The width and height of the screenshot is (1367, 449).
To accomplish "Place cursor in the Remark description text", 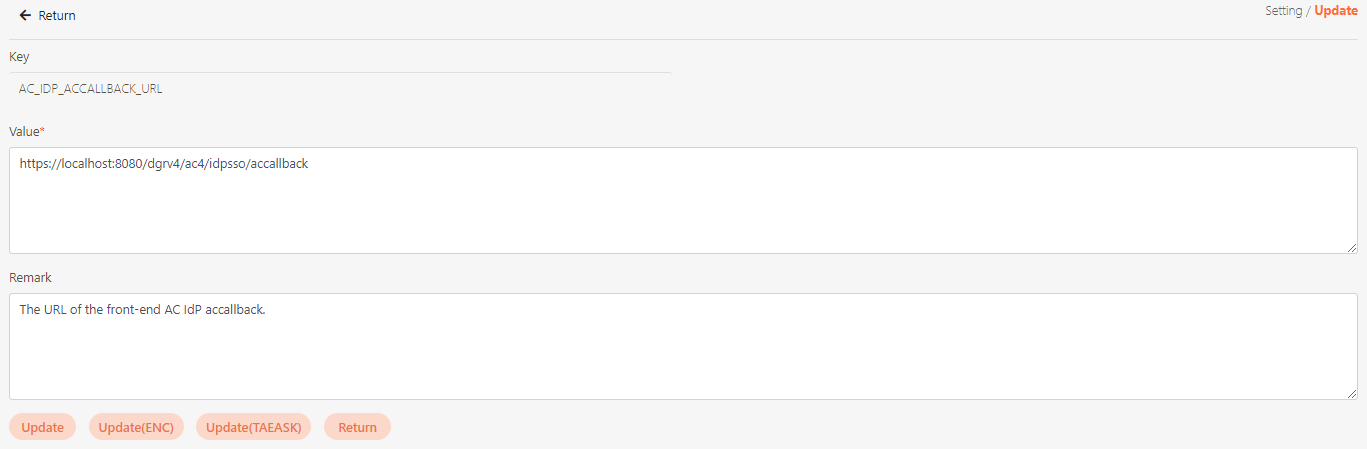I will click(x=142, y=310).
